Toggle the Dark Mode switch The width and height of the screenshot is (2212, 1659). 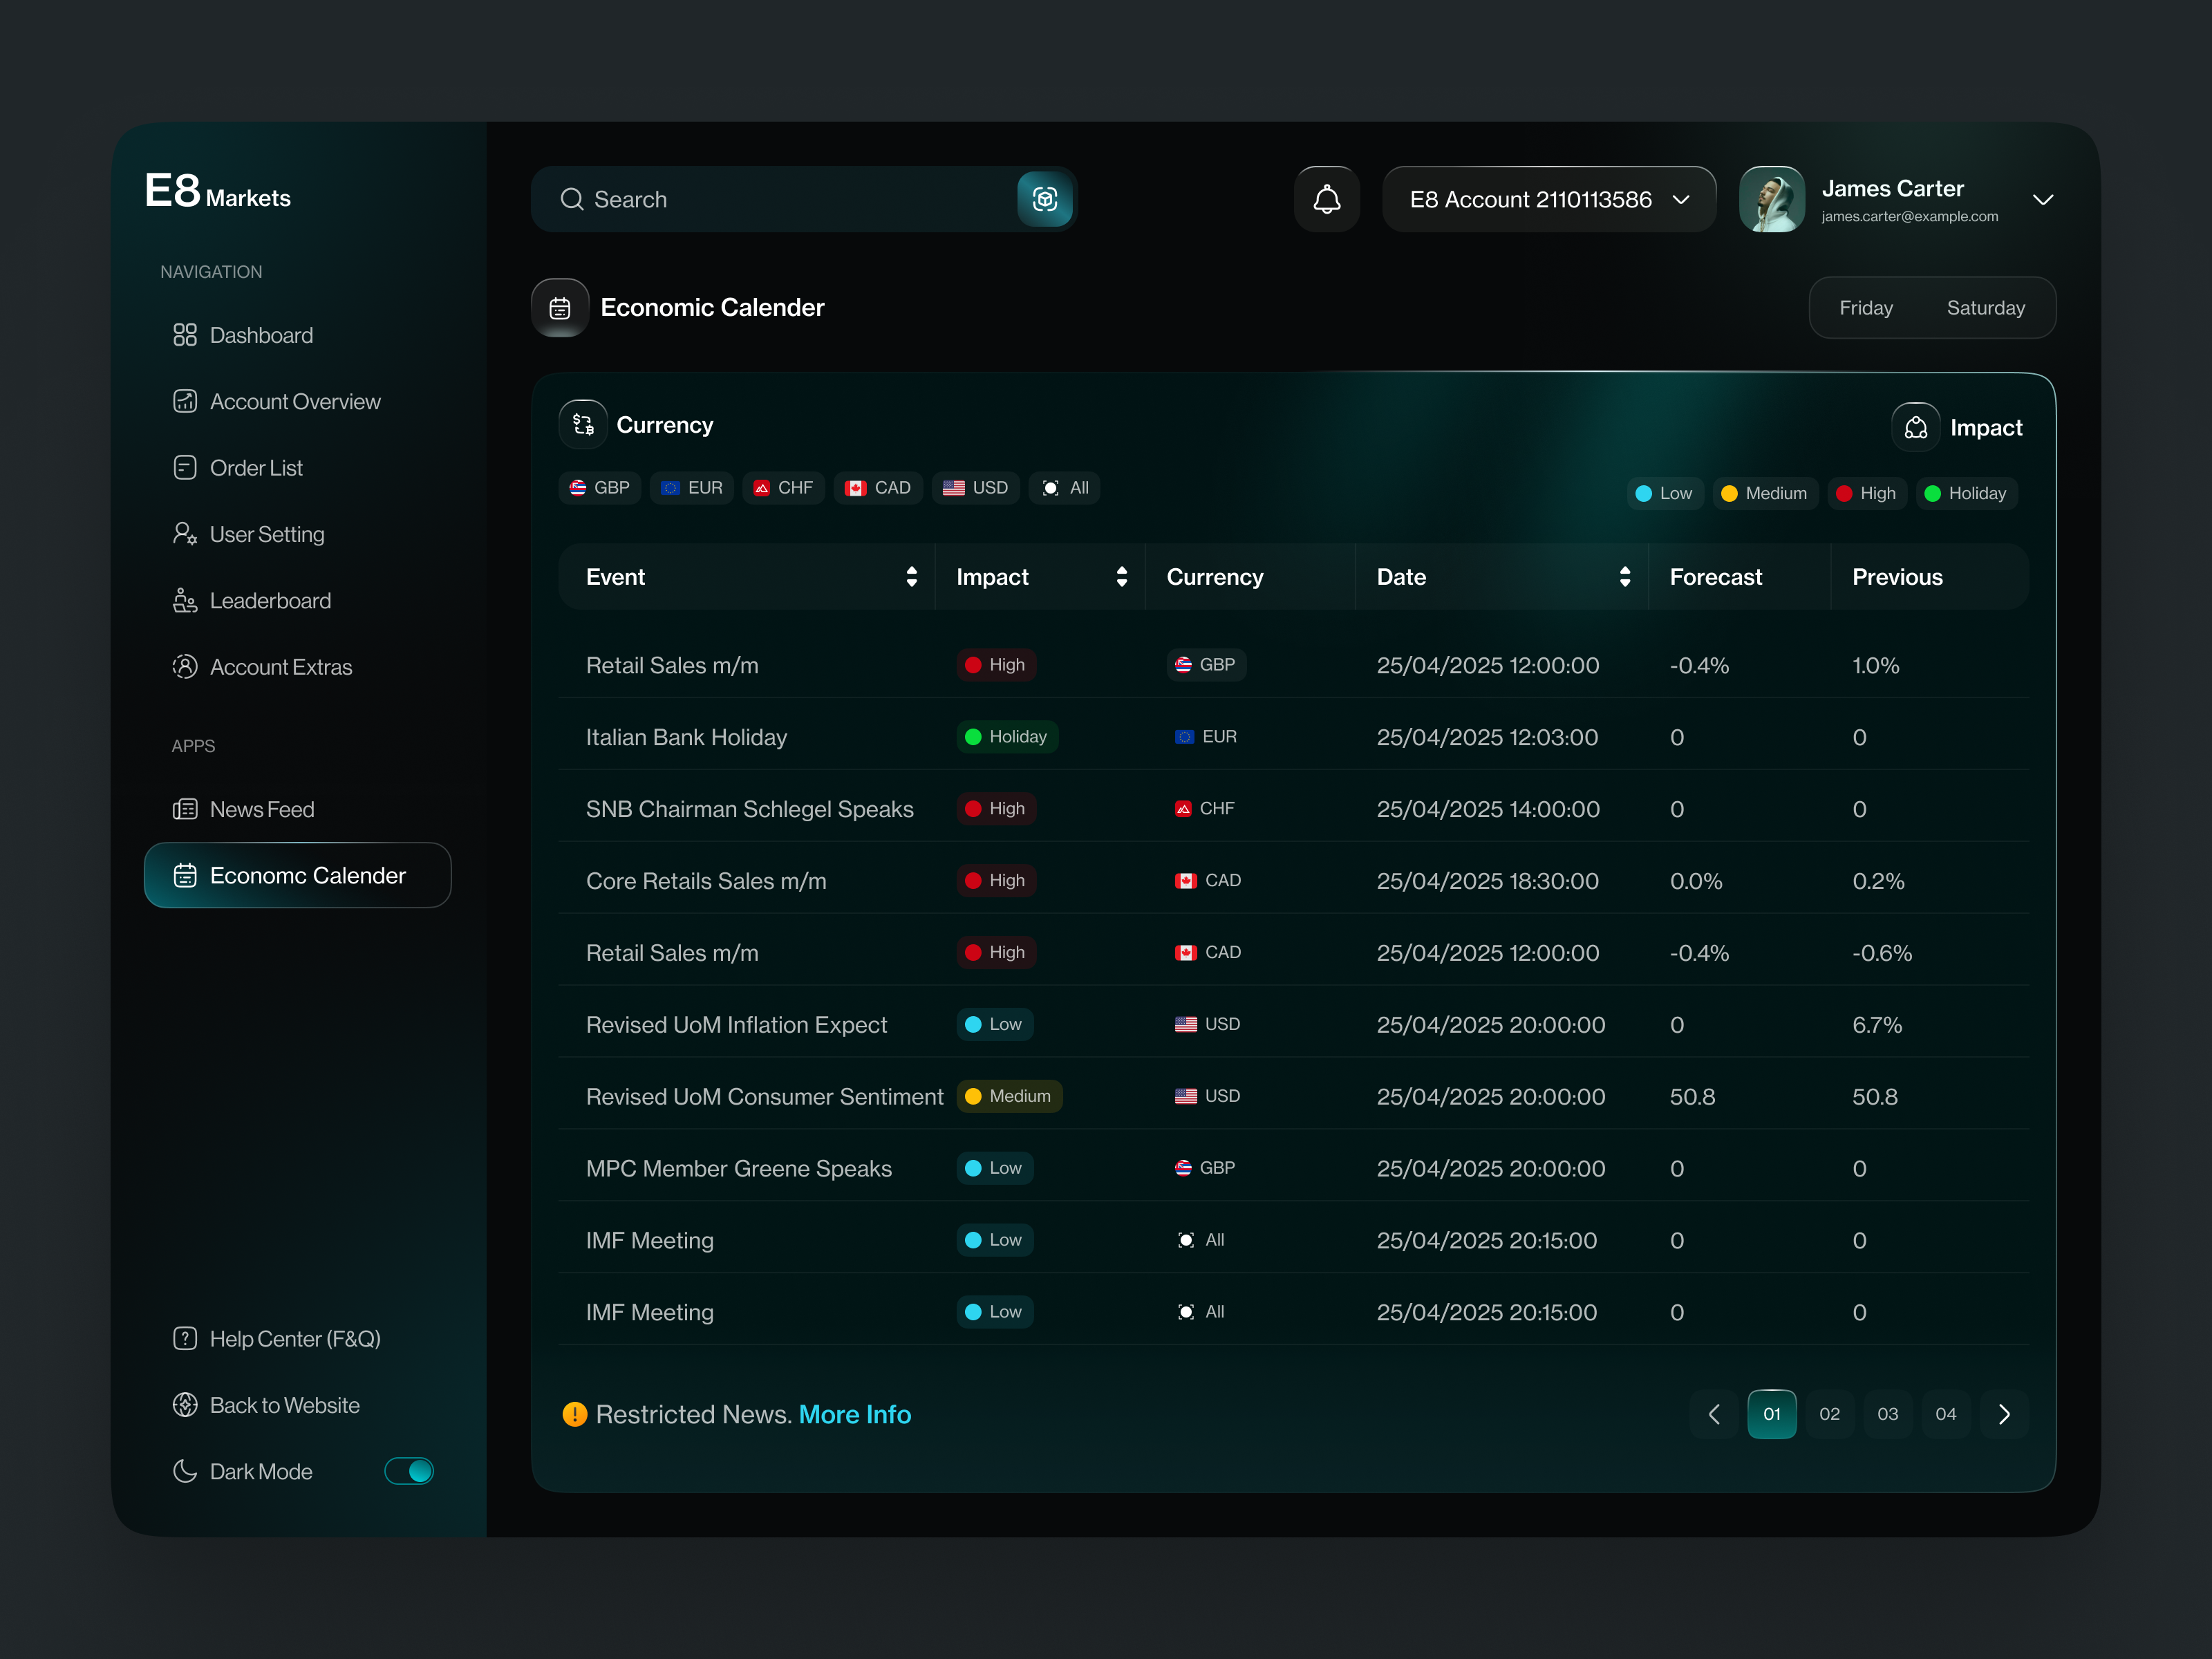click(x=409, y=1471)
